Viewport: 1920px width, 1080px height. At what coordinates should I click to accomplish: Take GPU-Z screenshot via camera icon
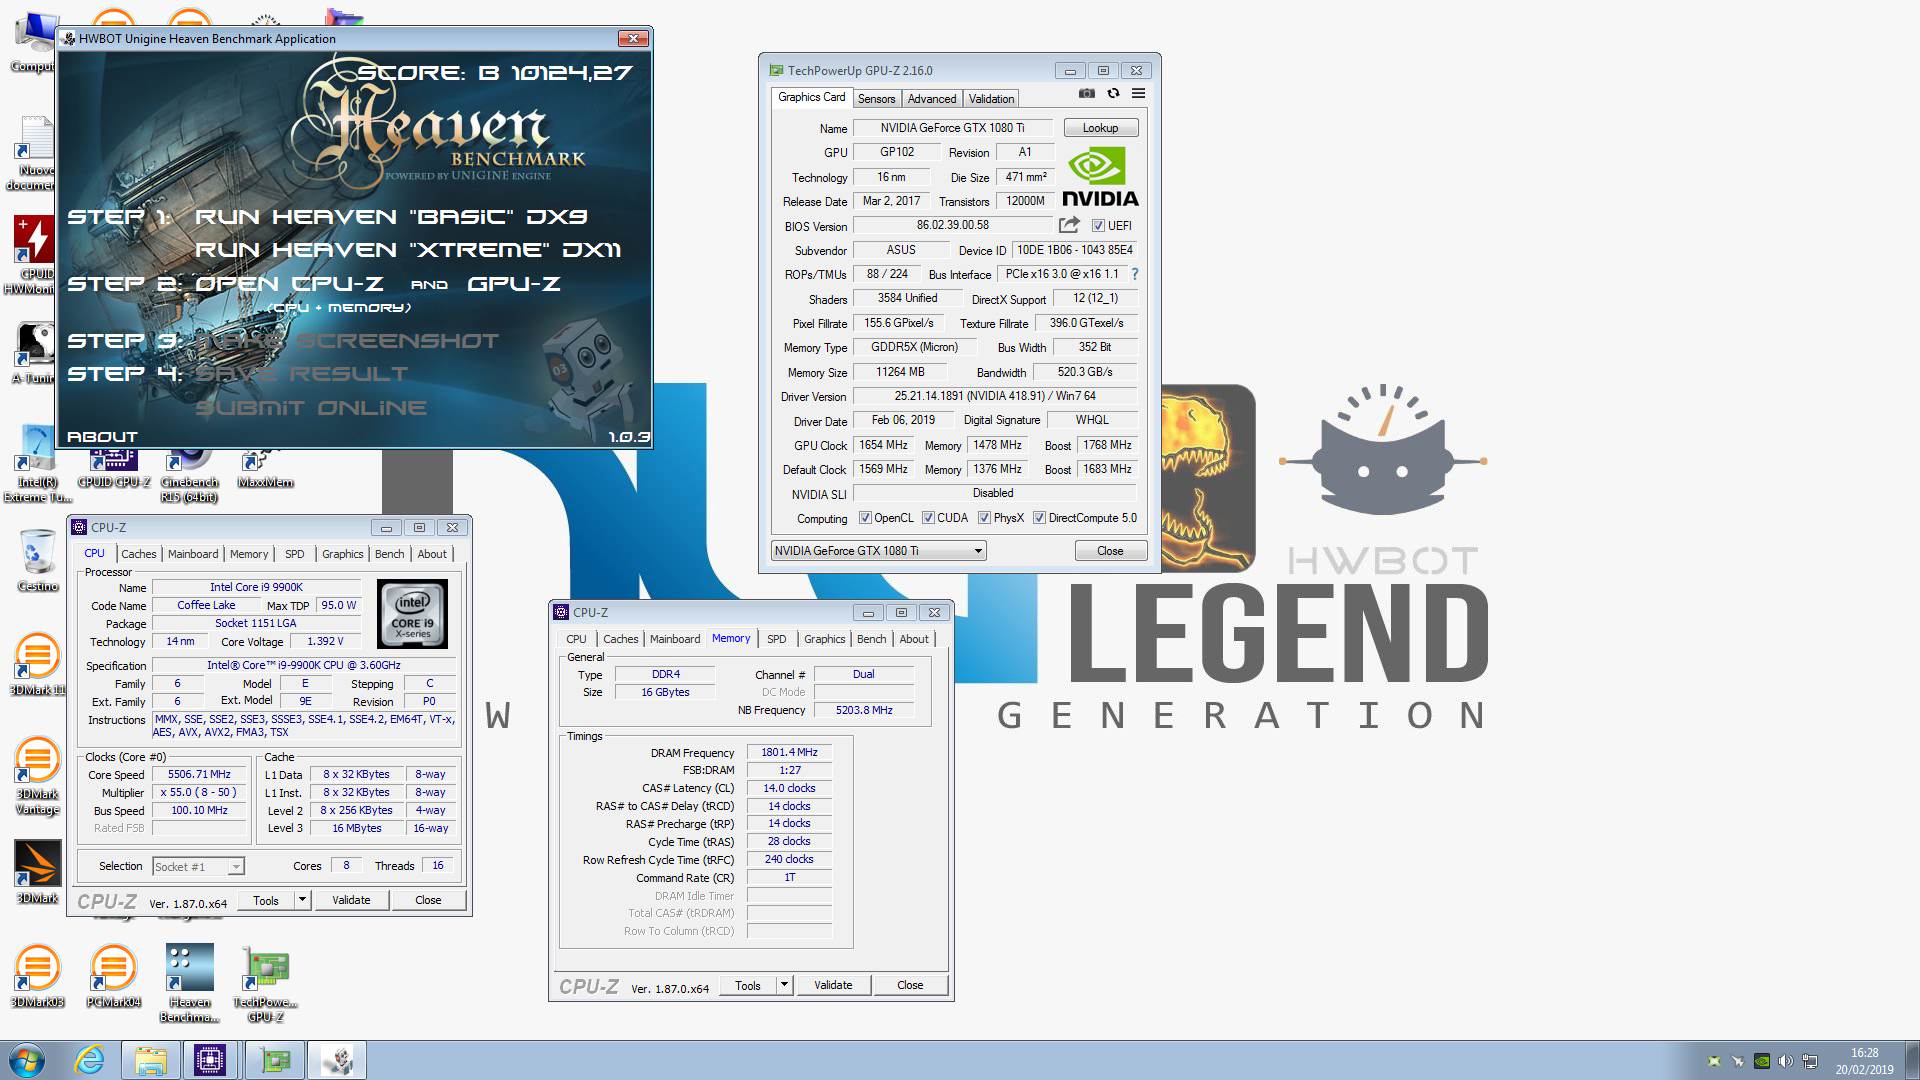point(1087,94)
